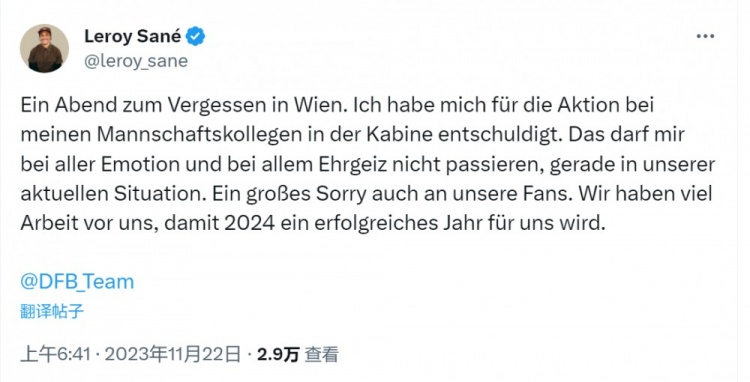
Task: Click the blue verified badge icon
Action: point(195,36)
